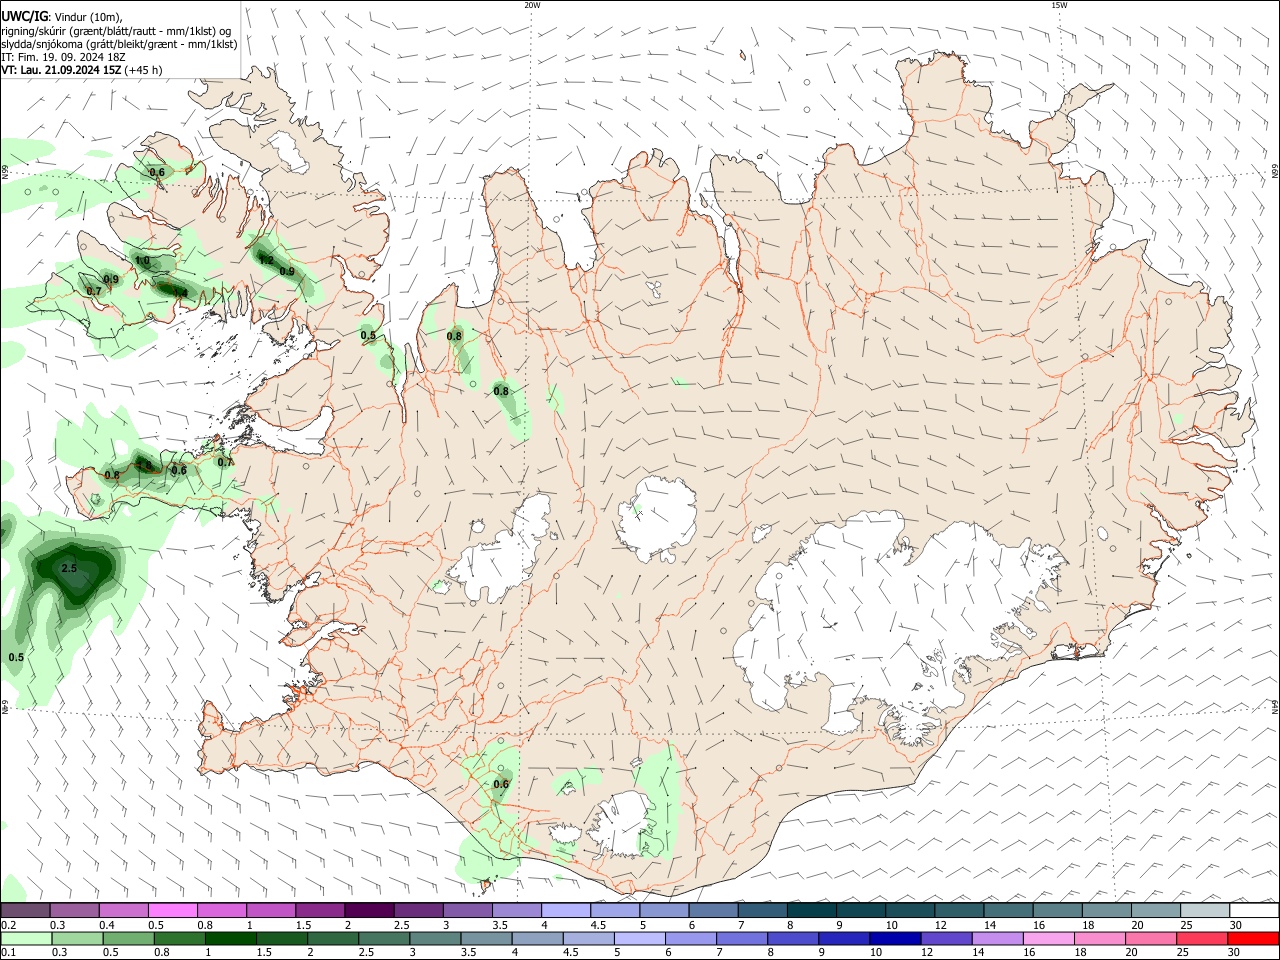Click the '30' label in the upper legend
The width and height of the screenshot is (1280, 960).
coord(1236,925)
